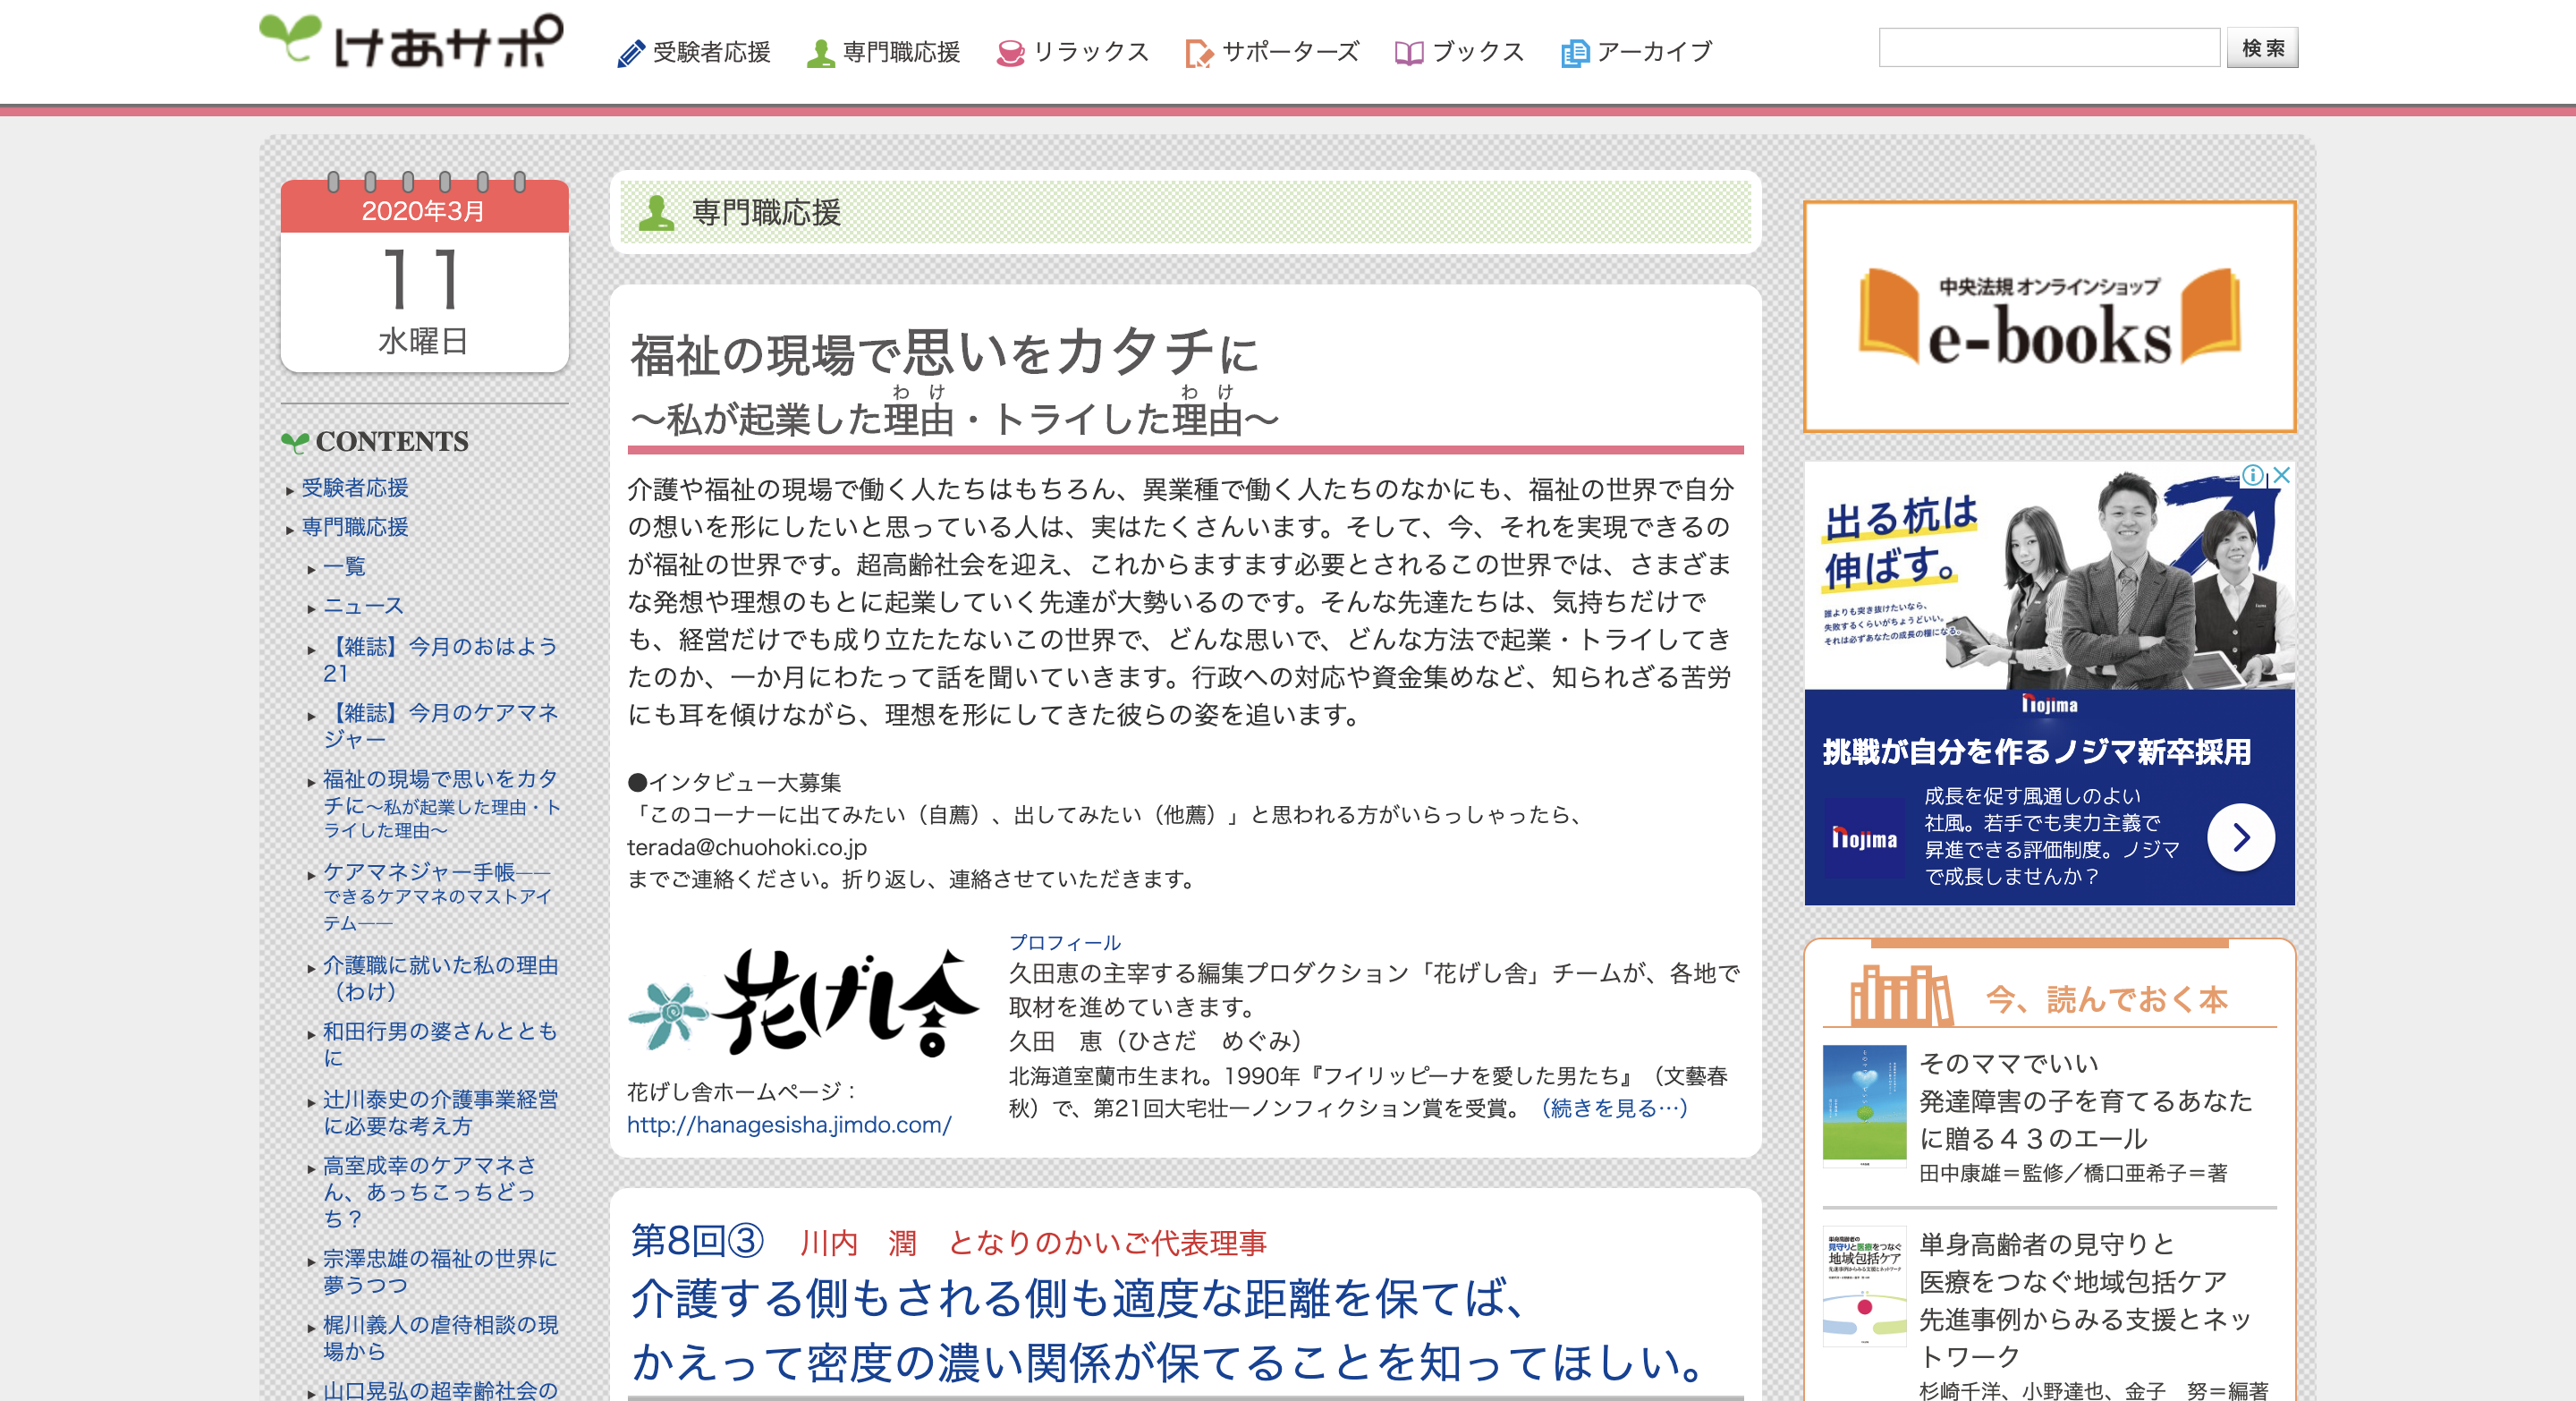2576x1401 pixels.
Task: Click (続きを見る…) to read more
Action: tap(1615, 1108)
